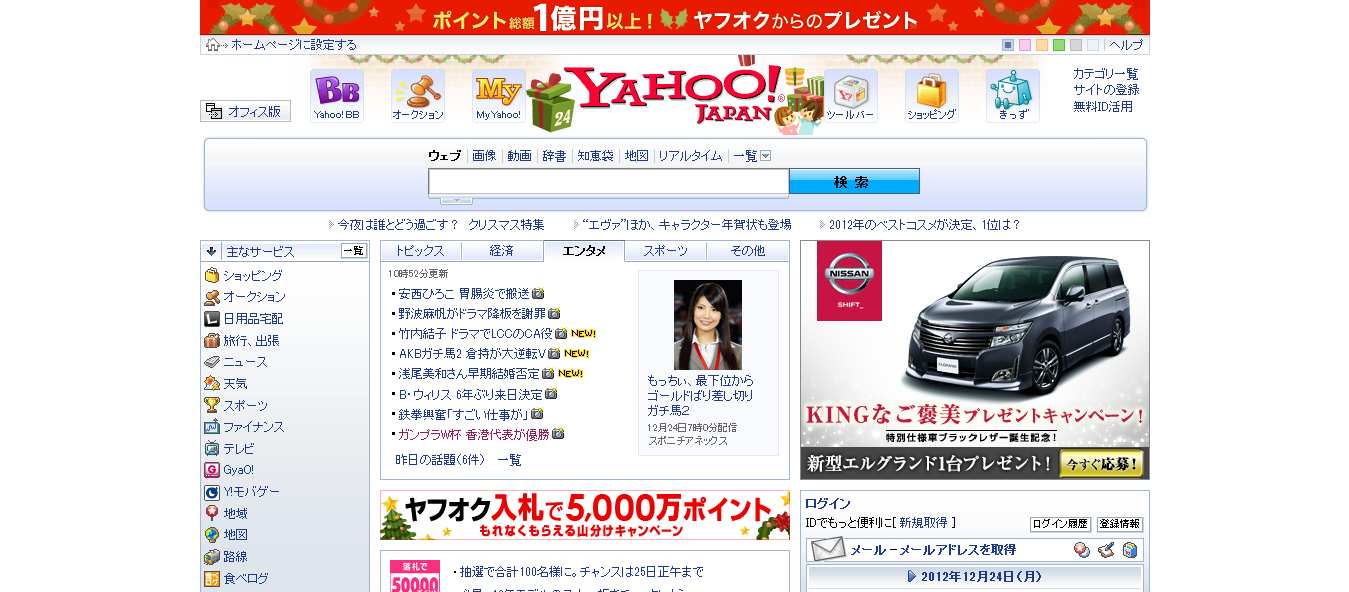Switch to the その他 news tab
1349x592 pixels.
coord(747,251)
